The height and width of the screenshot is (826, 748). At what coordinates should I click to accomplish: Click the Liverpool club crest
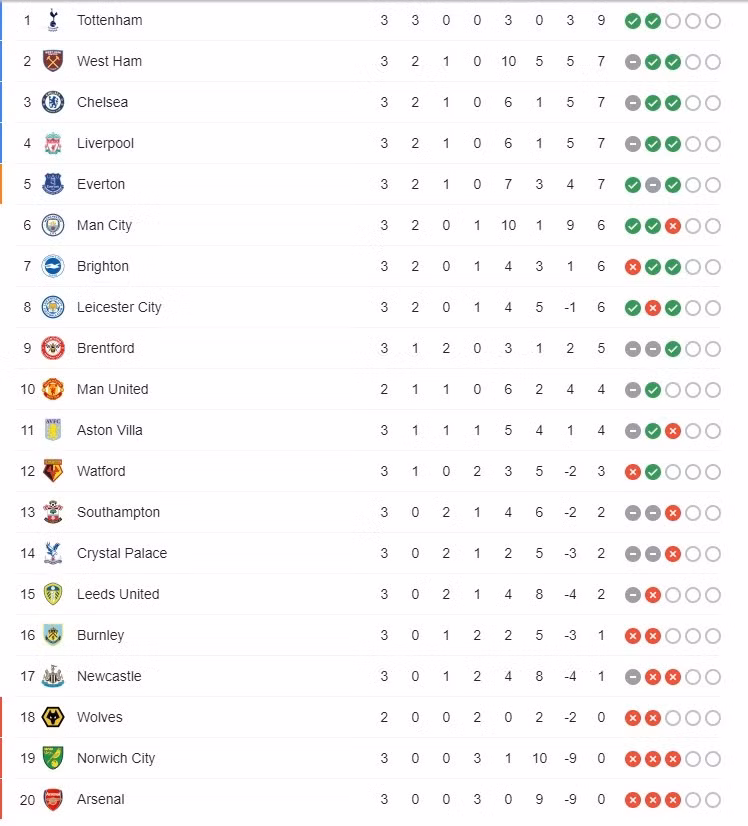(52, 143)
